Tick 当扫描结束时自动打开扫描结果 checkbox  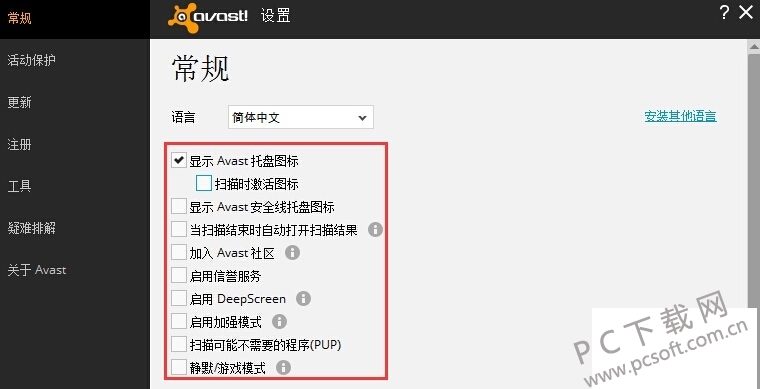(179, 229)
